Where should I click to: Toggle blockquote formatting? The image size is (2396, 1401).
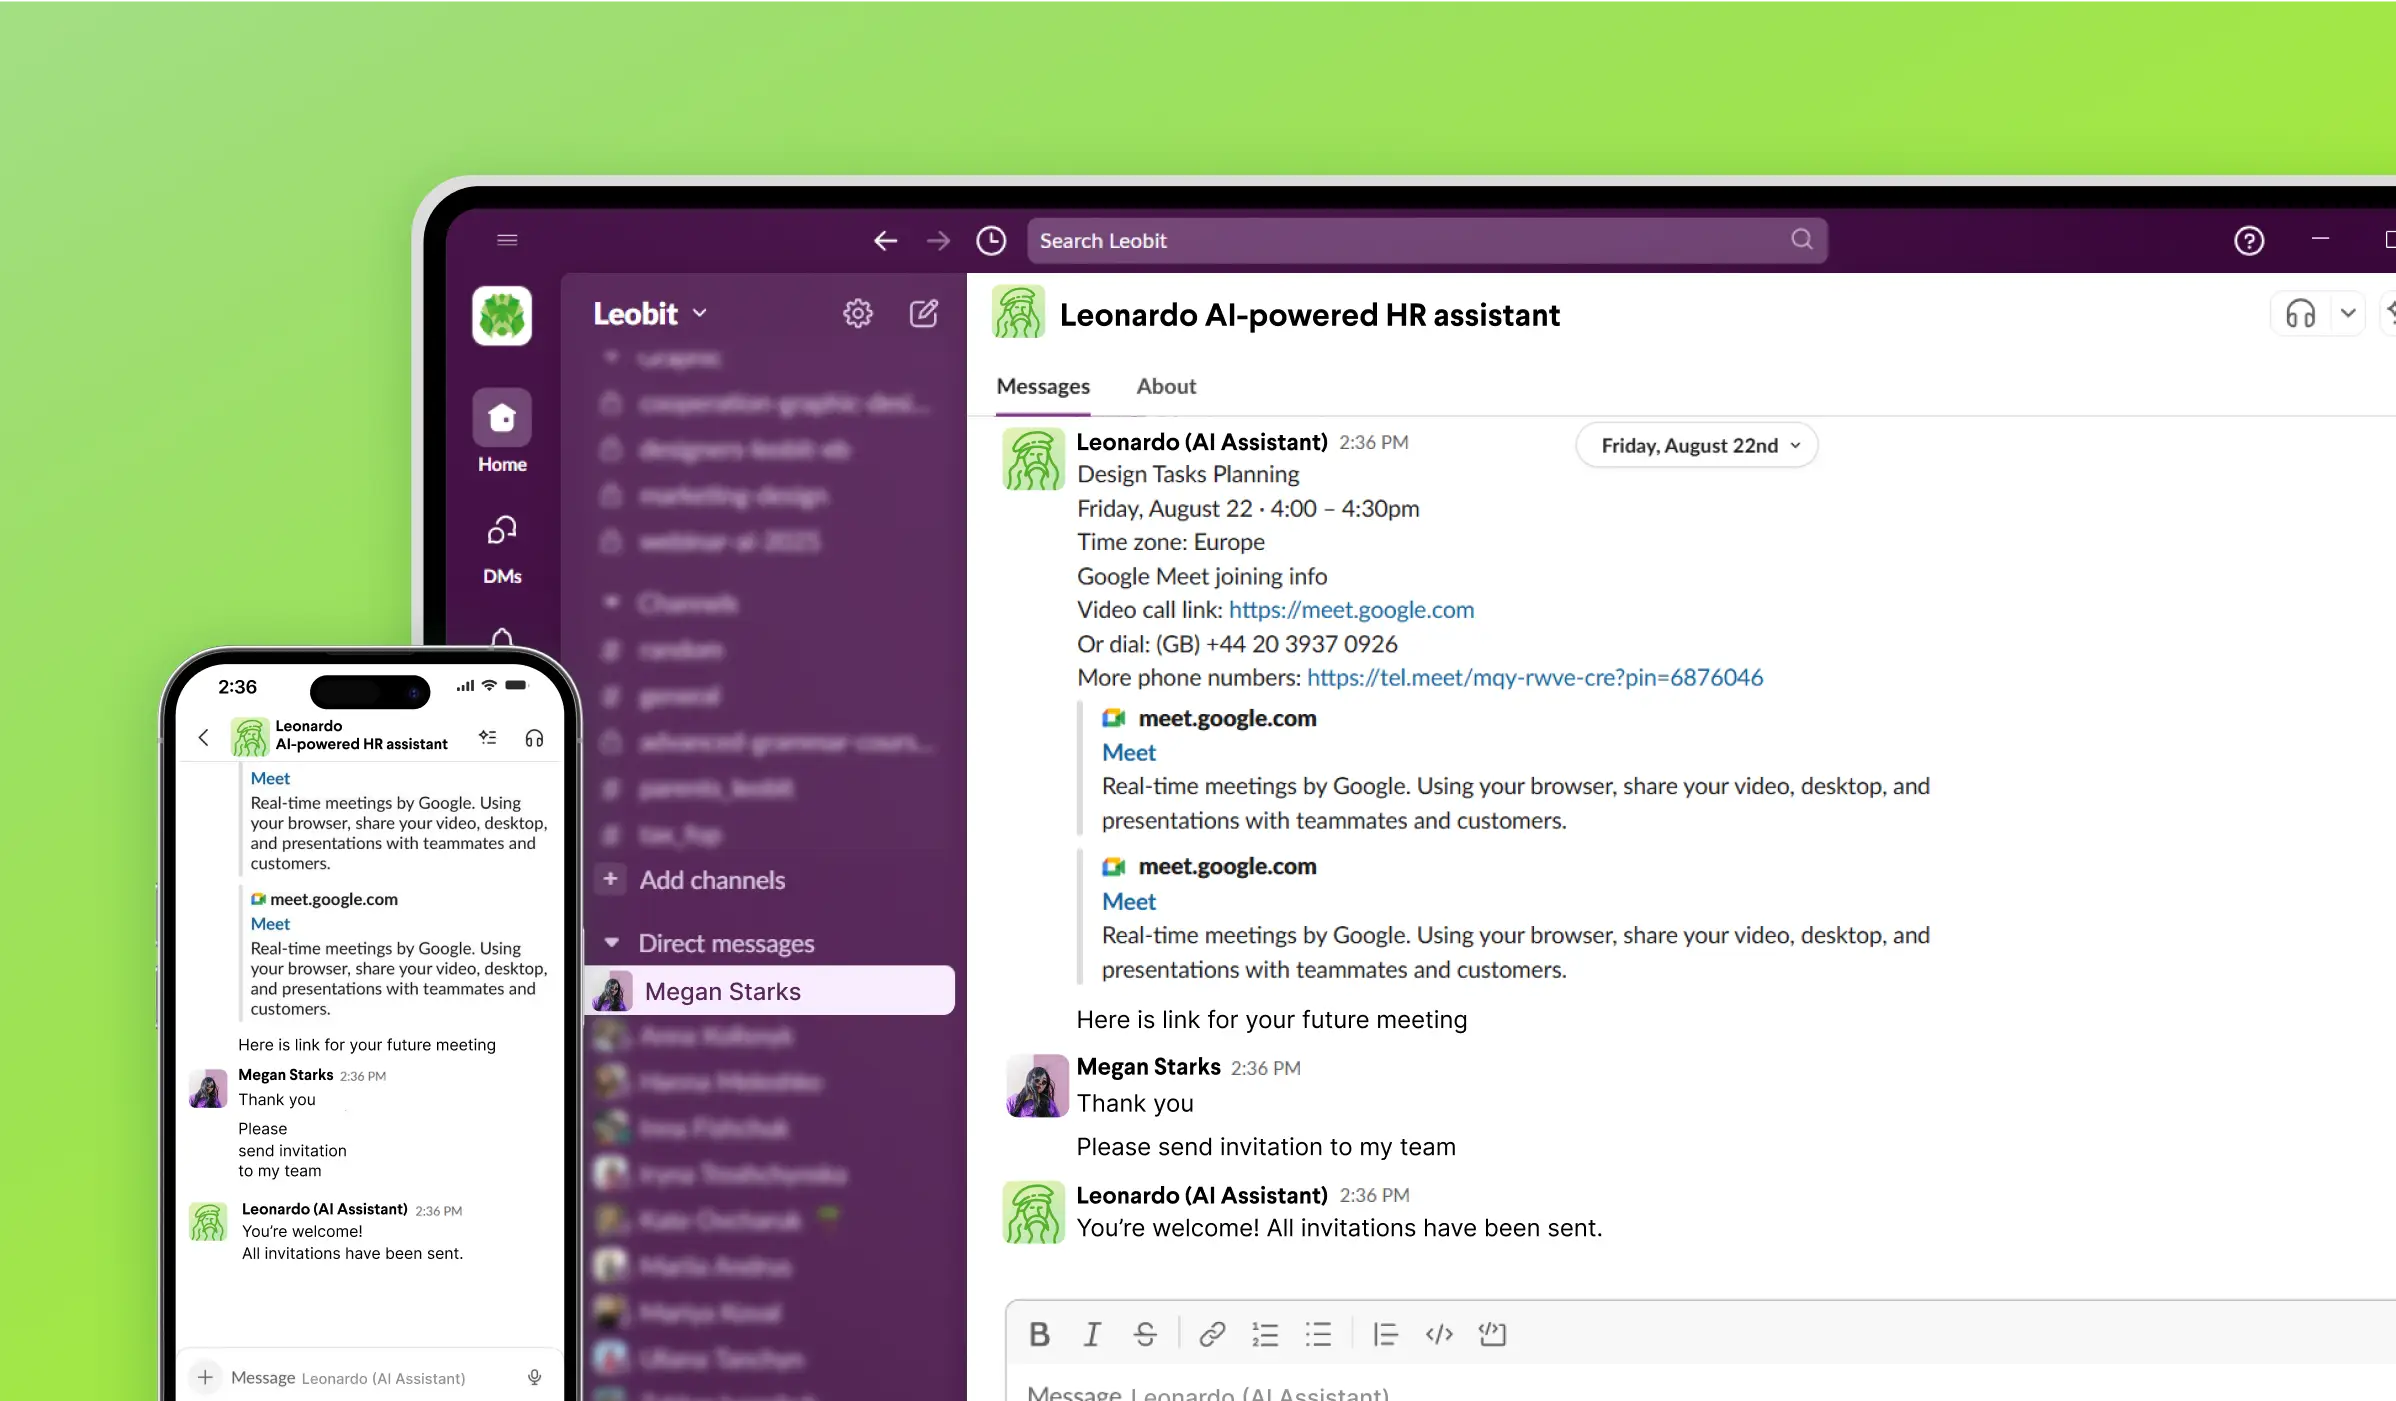(1385, 1334)
